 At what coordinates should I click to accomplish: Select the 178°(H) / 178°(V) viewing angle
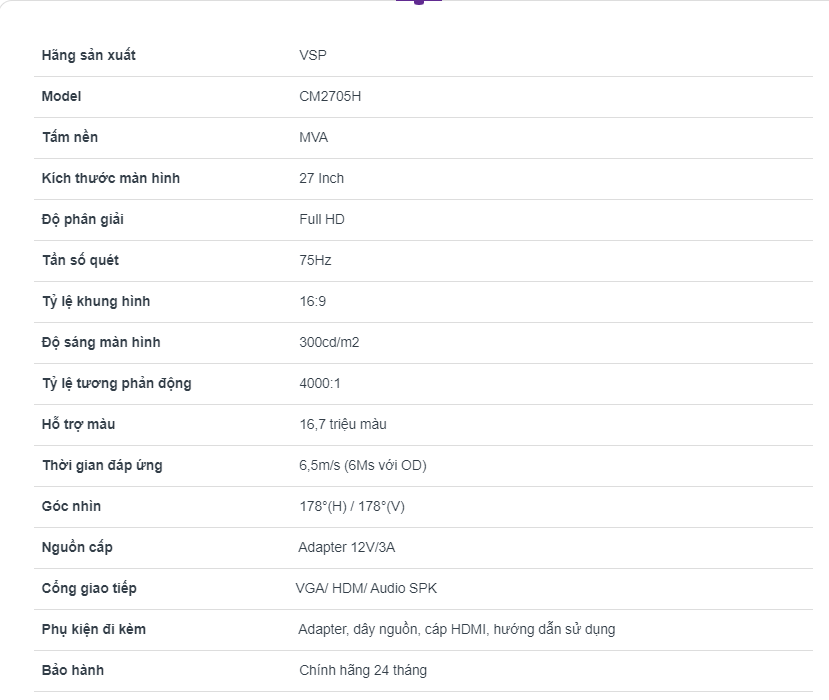click(352, 506)
